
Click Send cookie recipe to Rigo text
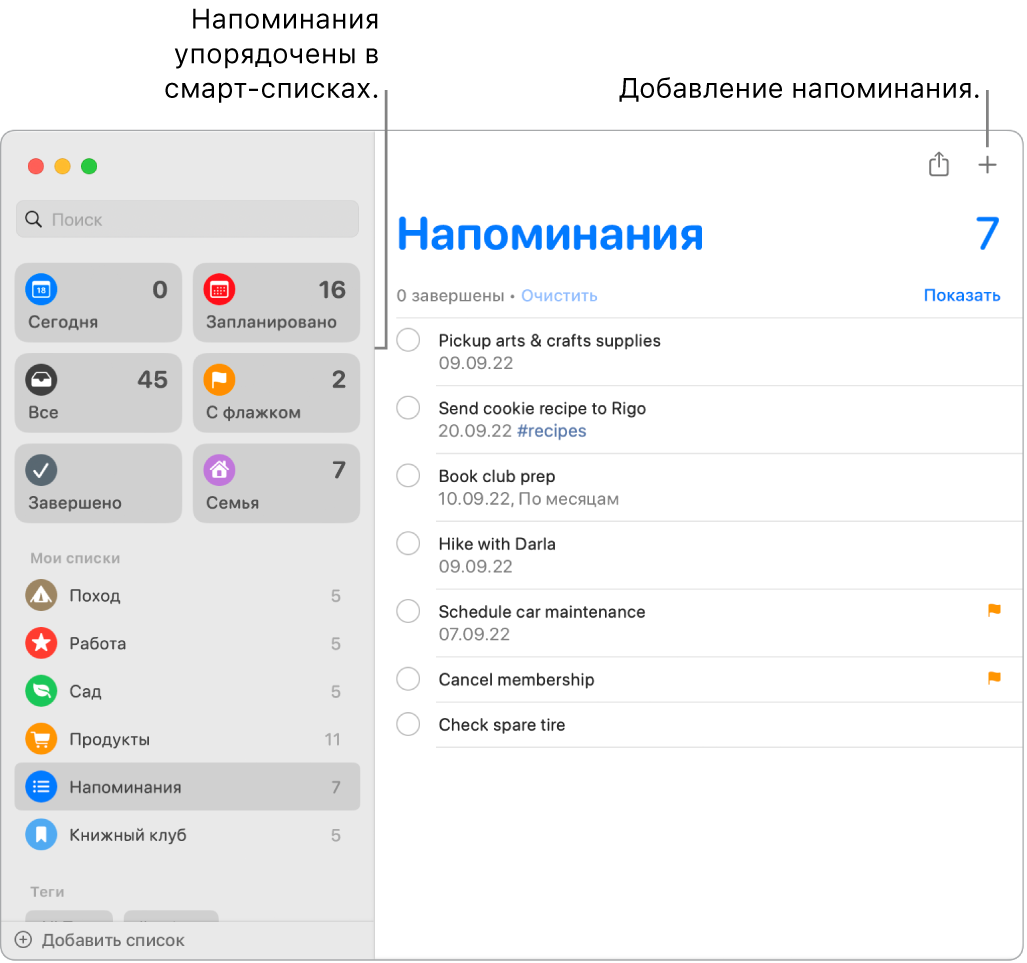542,408
